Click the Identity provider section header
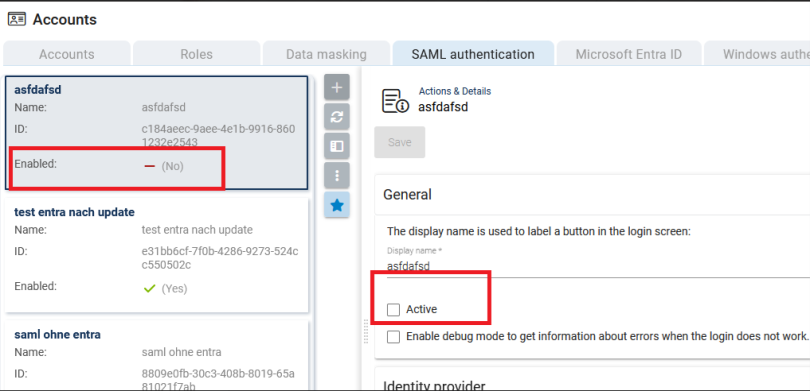 click(434, 385)
